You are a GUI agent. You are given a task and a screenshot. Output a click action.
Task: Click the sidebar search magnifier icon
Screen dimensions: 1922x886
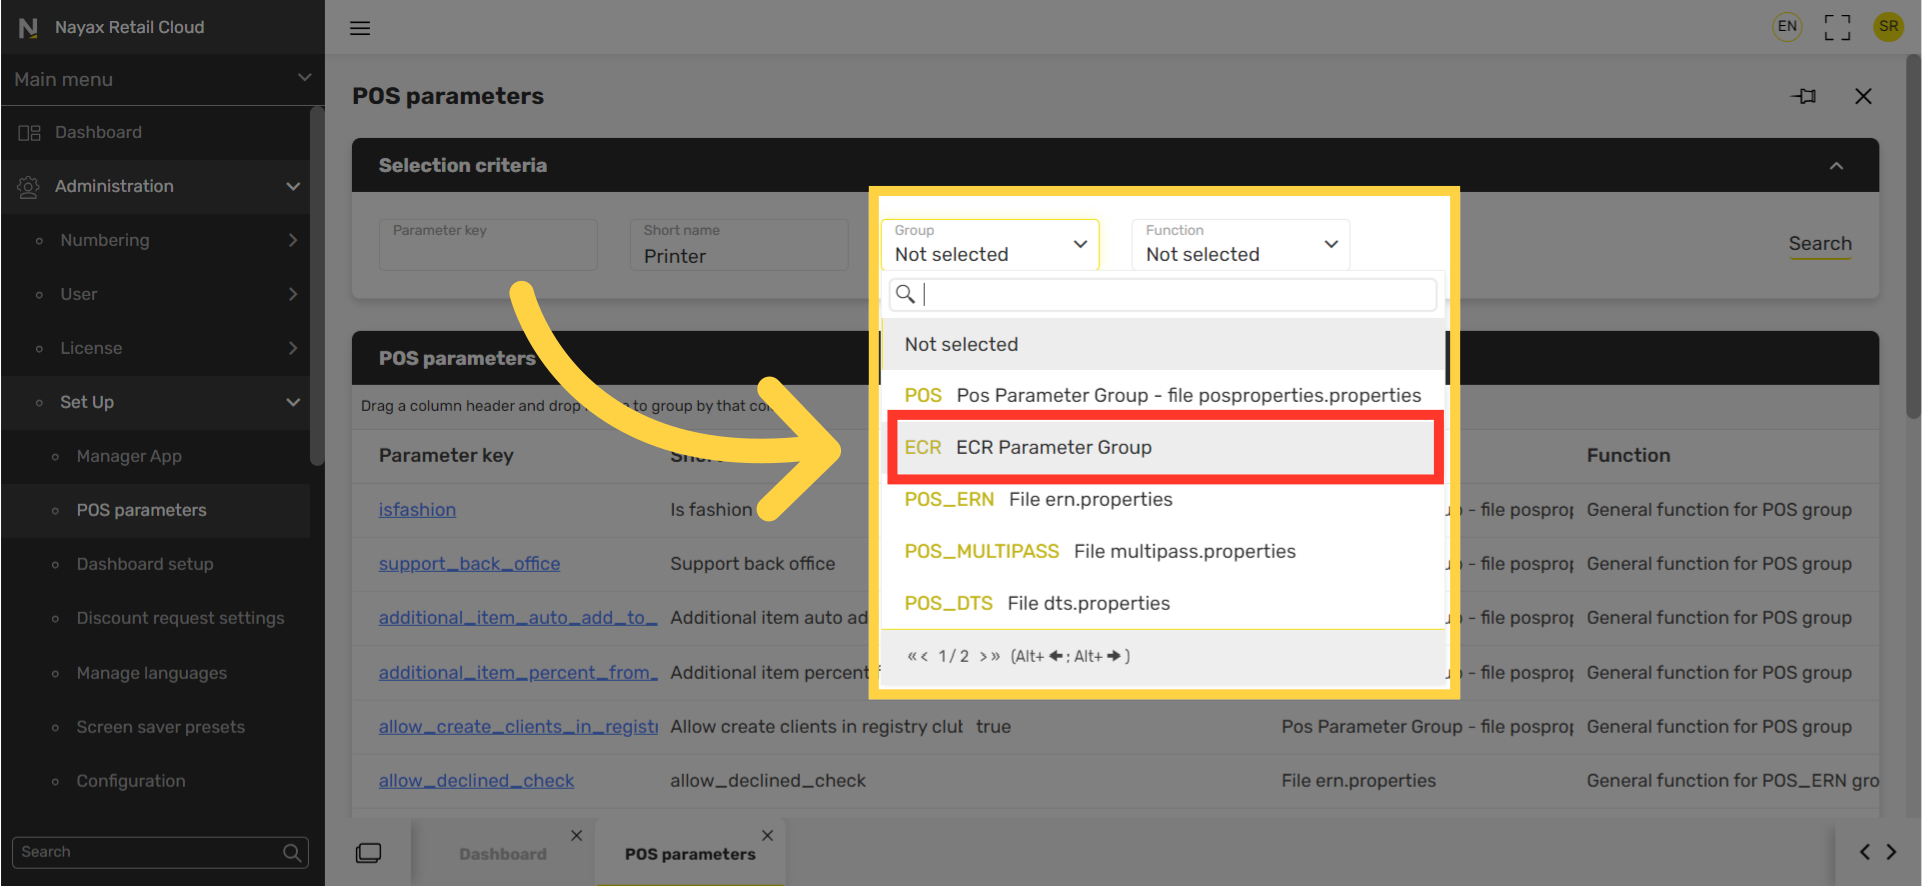point(292,852)
